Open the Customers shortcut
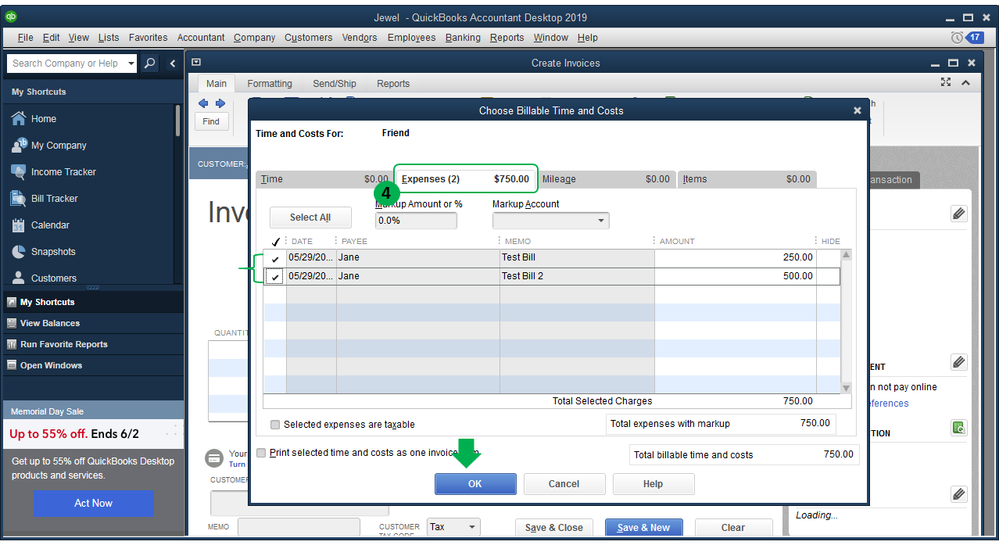Image resolution: width=999 pixels, height=546 pixels. (x=44, y=278)
